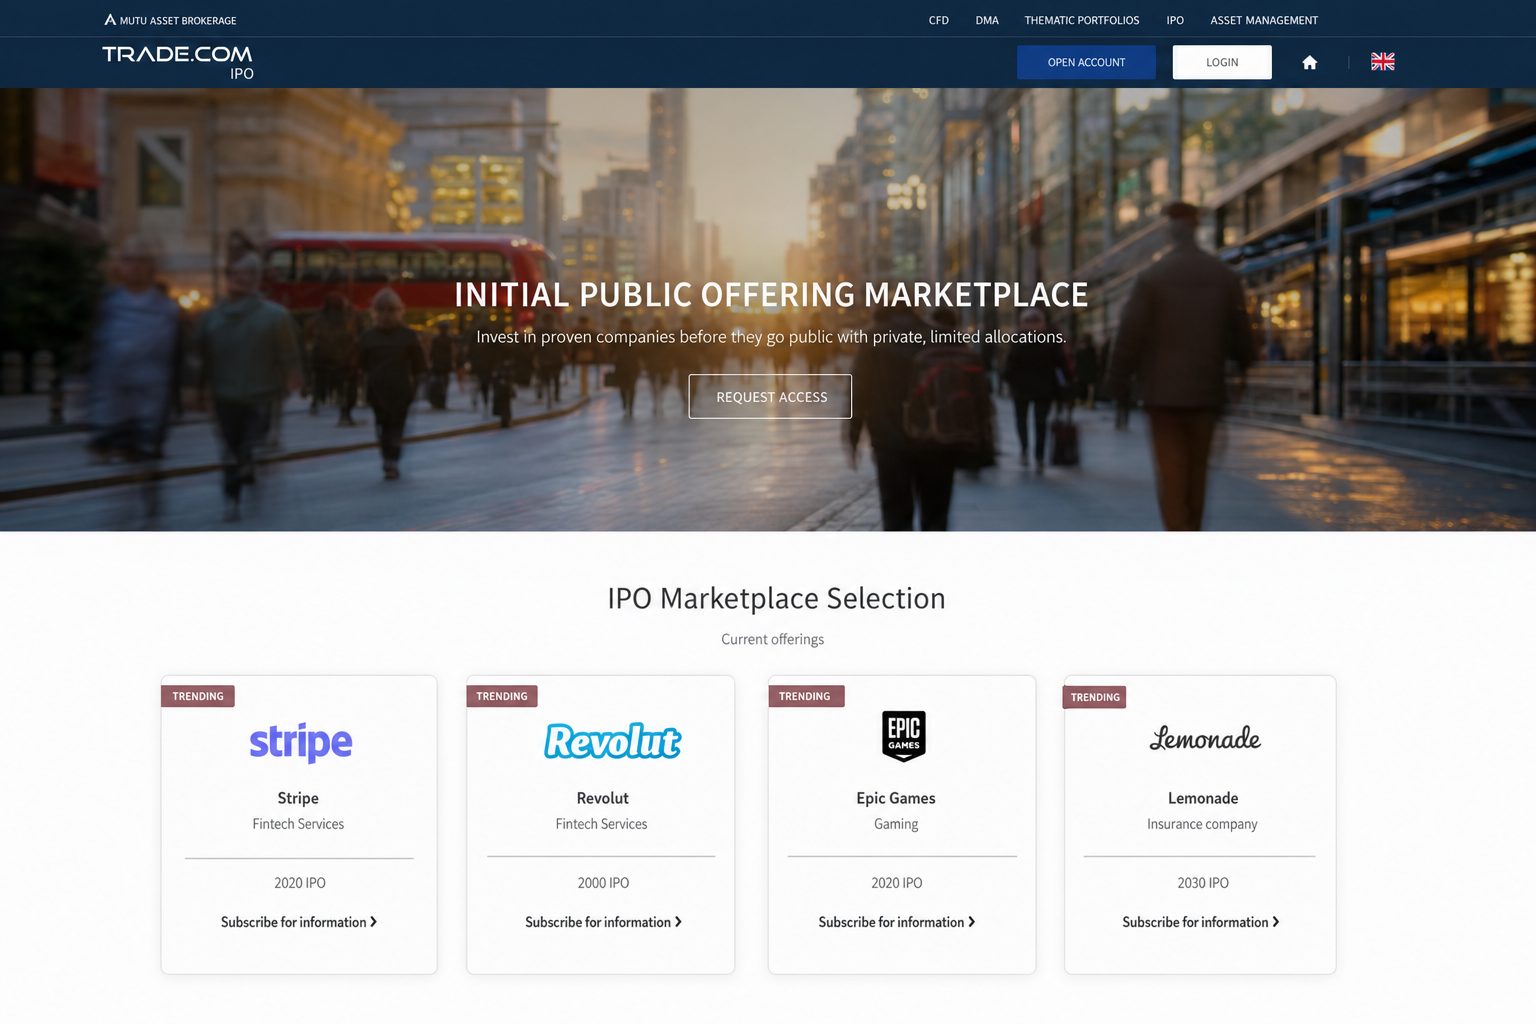Click the Revolut logo image

tap(612, 741)
